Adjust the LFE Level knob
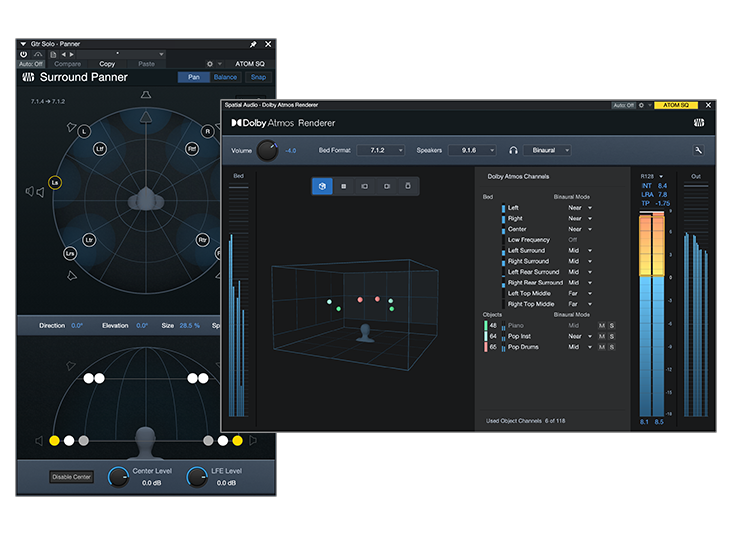The height and width of the screenshot is (534, 732). 197,477
